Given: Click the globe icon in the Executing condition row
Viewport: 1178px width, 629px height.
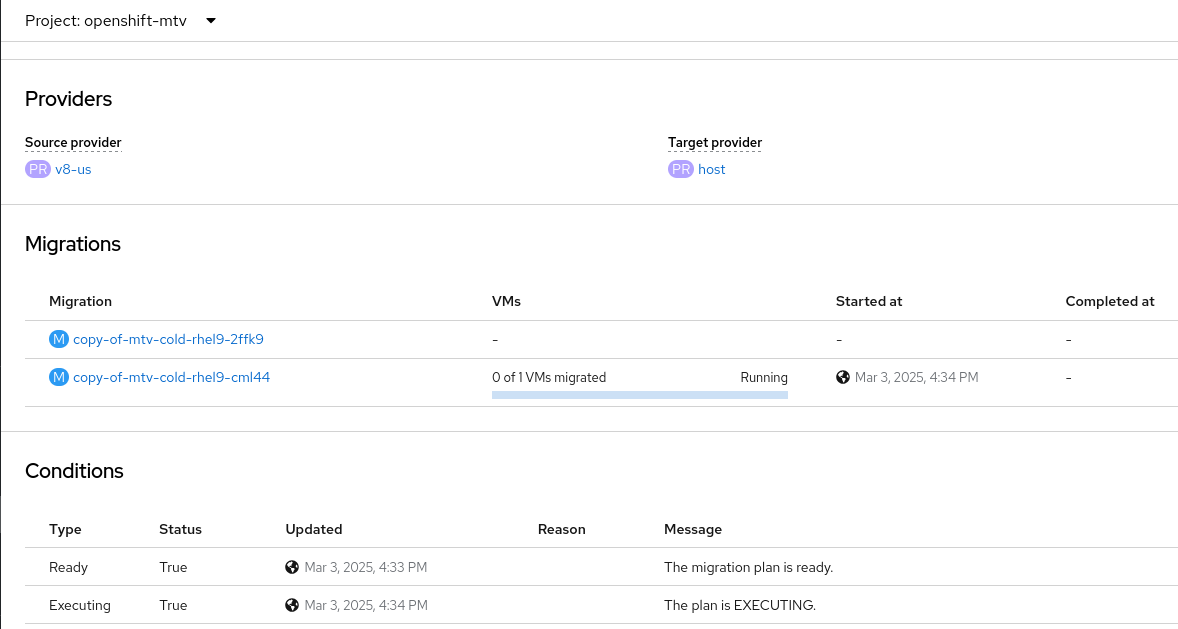Looking at the screenshot, I should pyautogui.click(x=292, y=605).
